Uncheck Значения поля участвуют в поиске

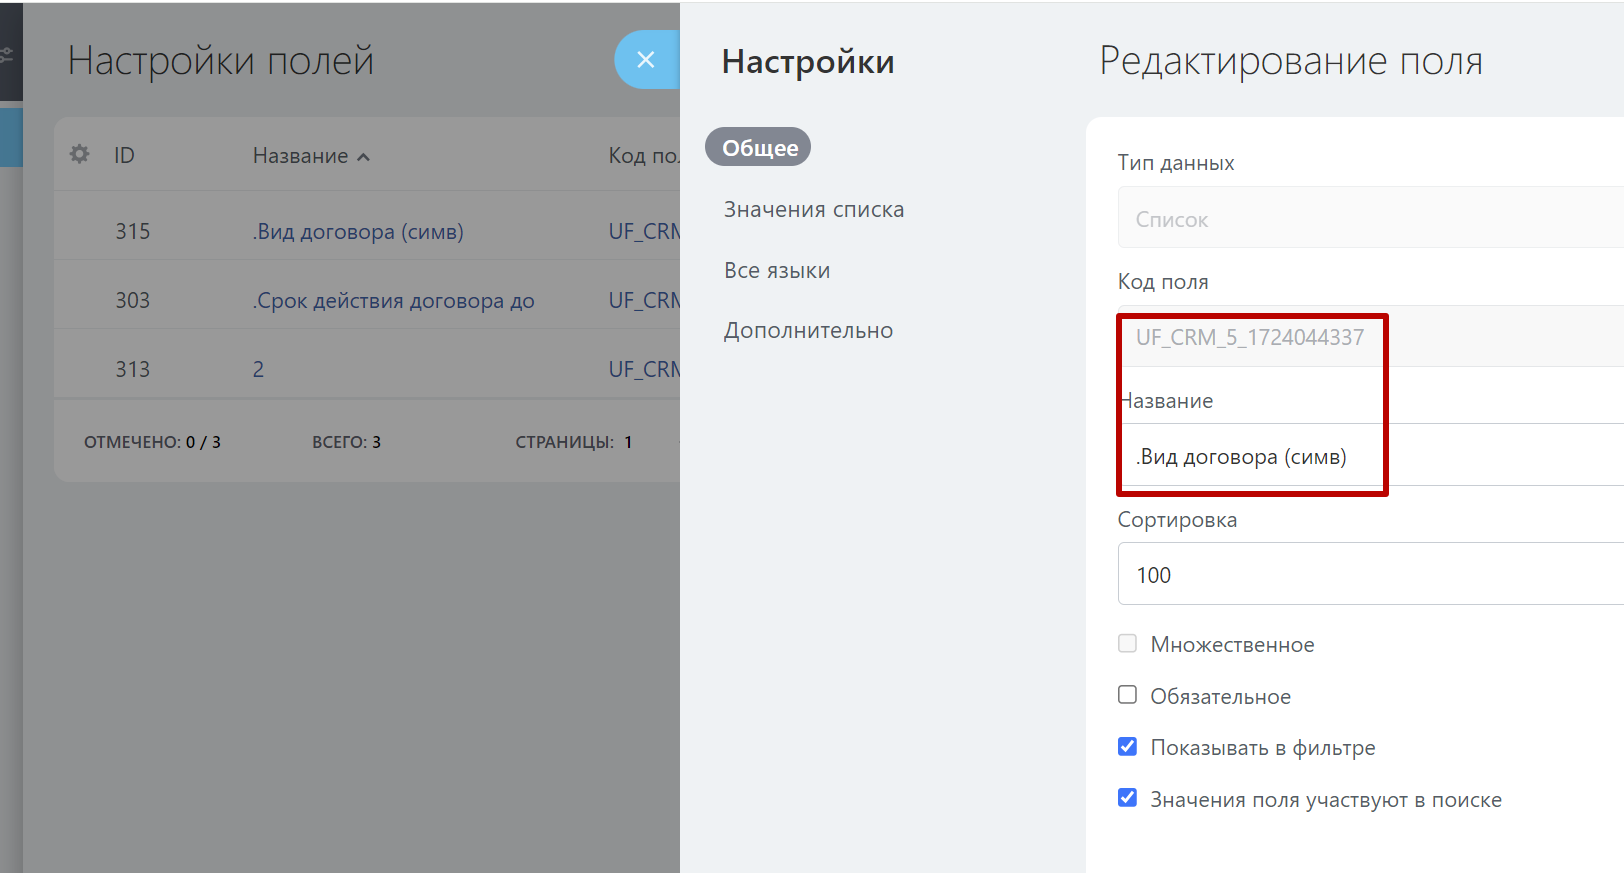[x=1127, y=798]
